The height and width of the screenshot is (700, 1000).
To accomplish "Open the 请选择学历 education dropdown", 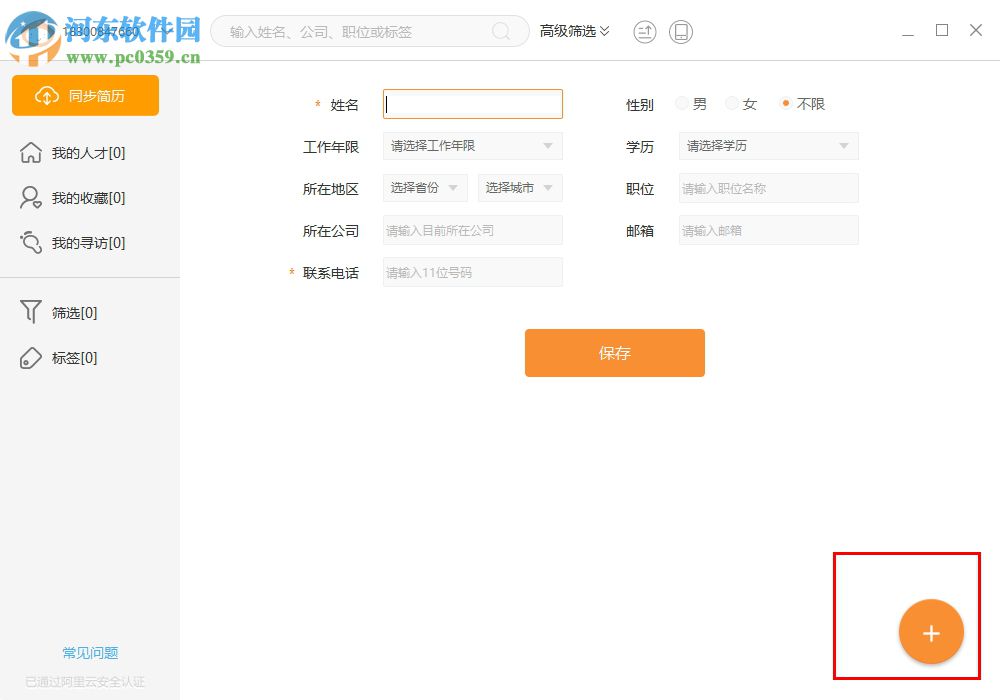I will coord(768,146).
